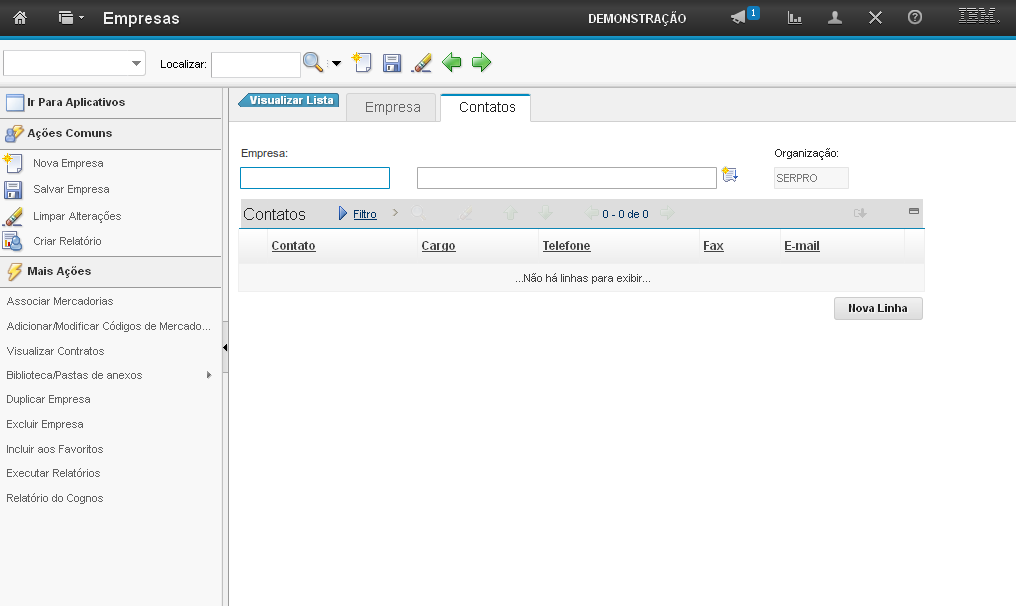This screenshot has width=1016, height=607.
Task: Click the help question mark icon
Action: [x=914, y=18]
